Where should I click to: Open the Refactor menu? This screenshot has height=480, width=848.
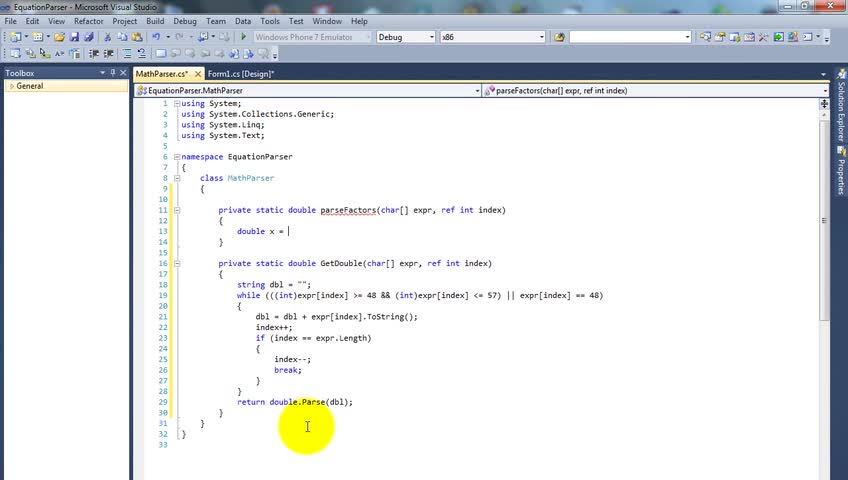pyautogui.click(x=89, y=21)
